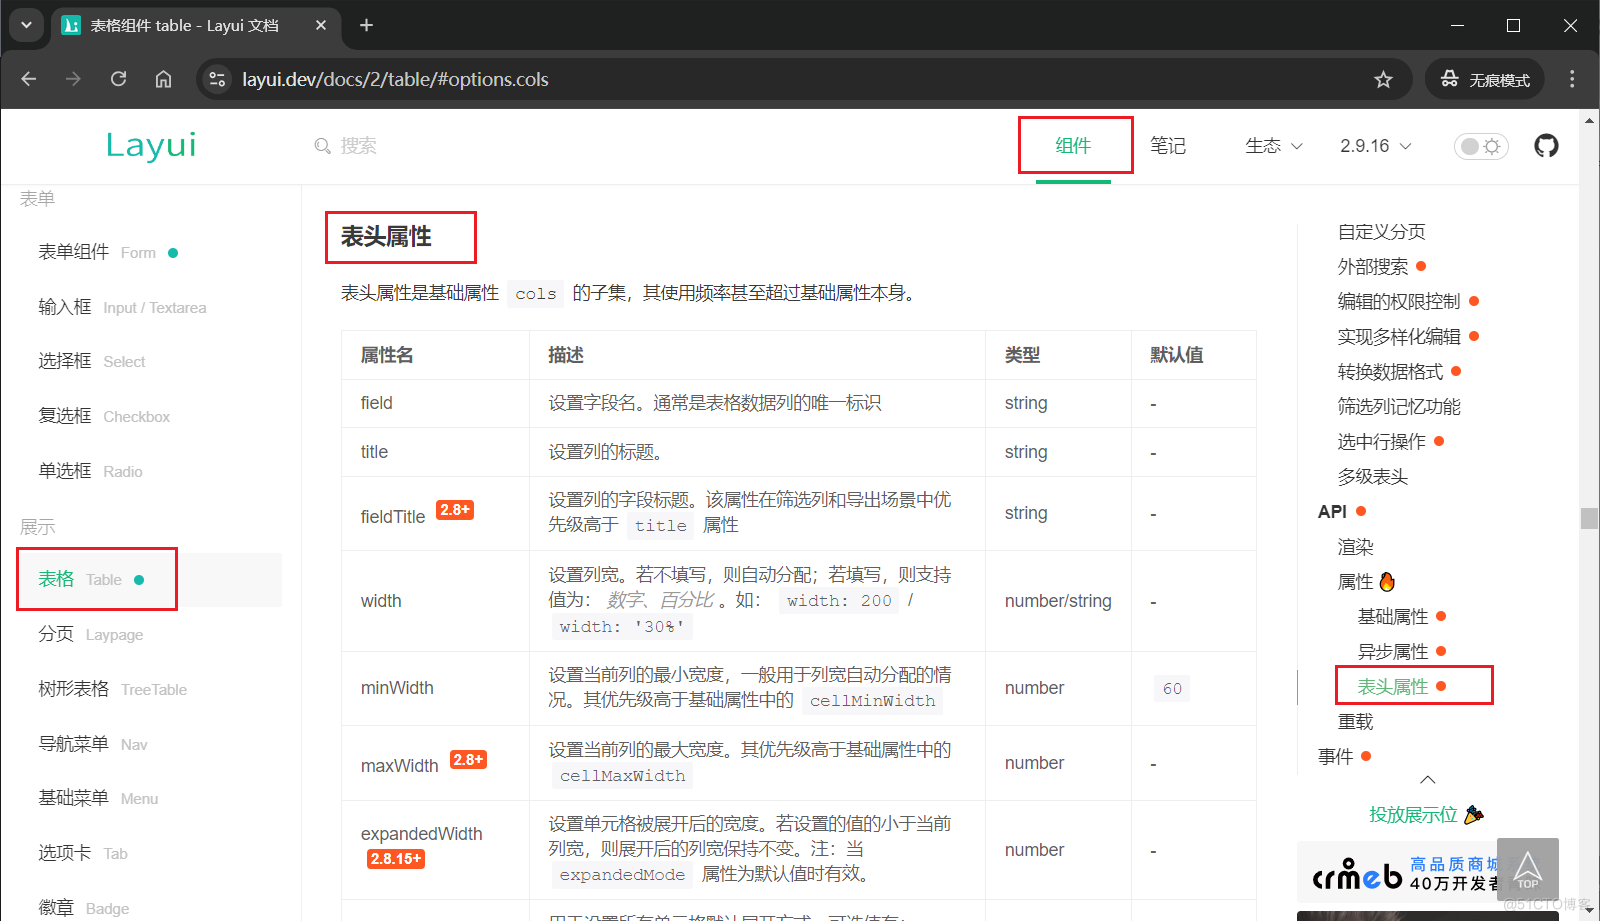
Task: Jump to 转换数据格式 outline entry
Action: click(1390, 372)
